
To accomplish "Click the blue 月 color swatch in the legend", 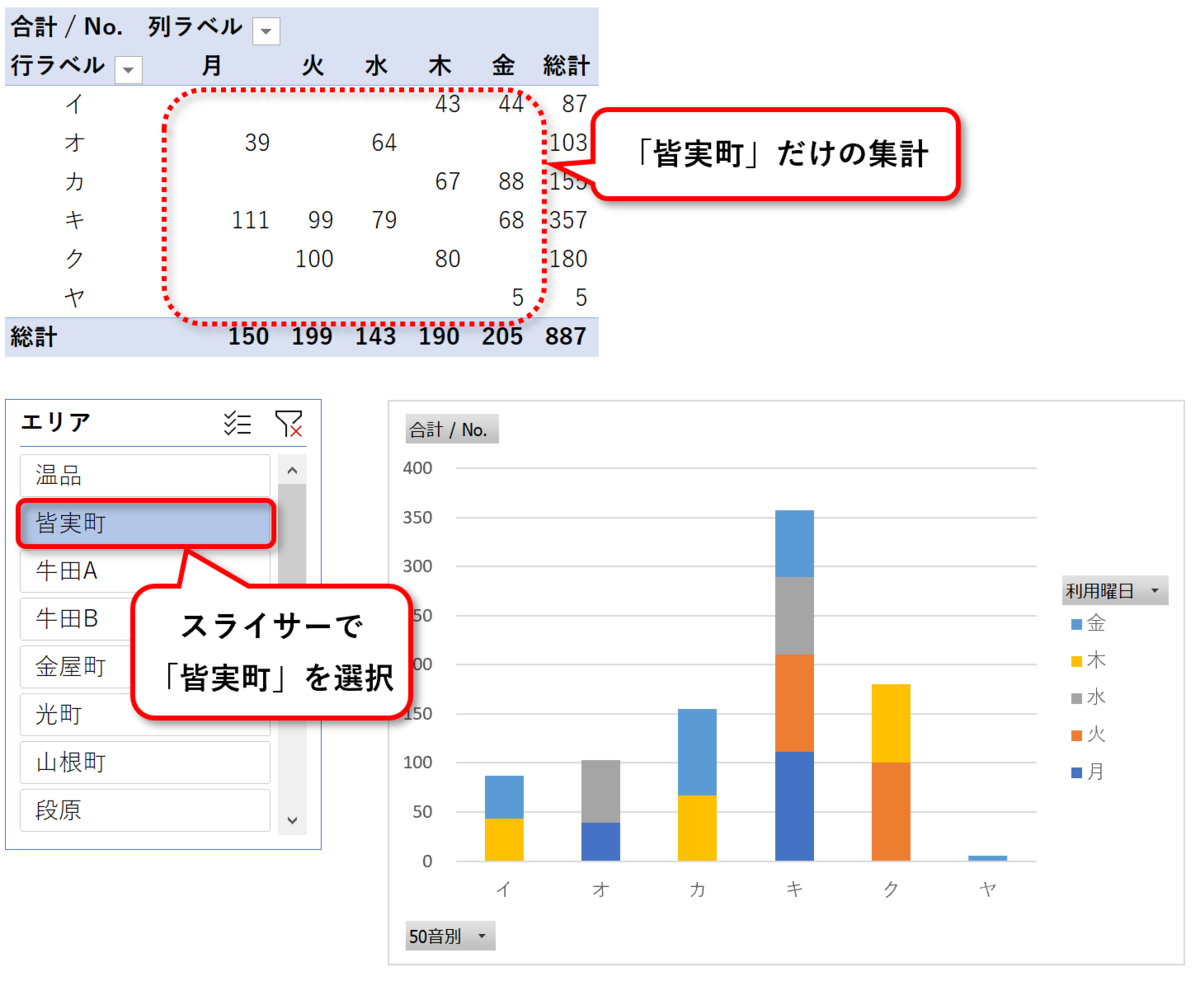I will pyautogui.click(x=1078, y=771).
